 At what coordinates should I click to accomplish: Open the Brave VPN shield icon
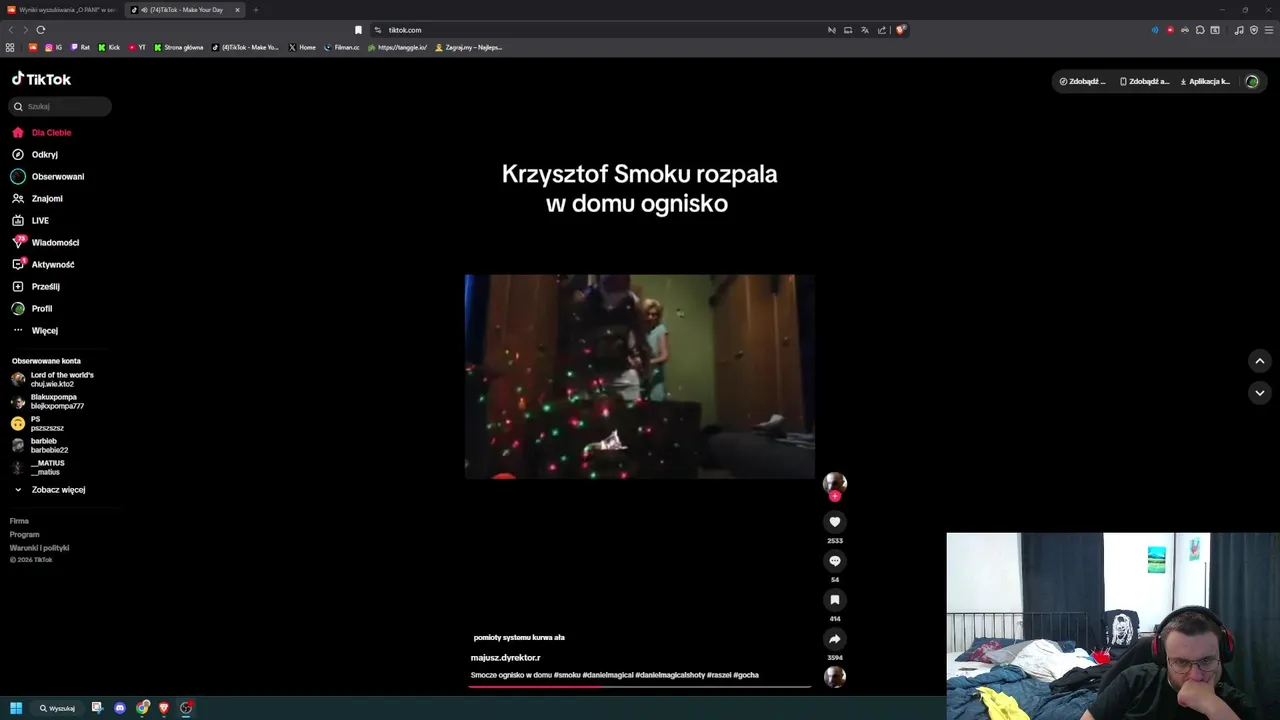1254,30
